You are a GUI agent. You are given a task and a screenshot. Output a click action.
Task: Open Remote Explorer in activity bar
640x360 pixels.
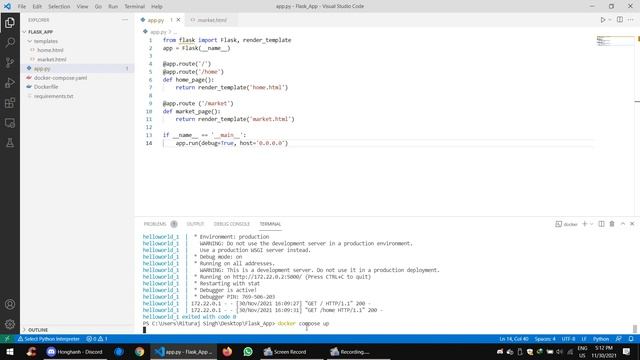click(x=10, y=122)
